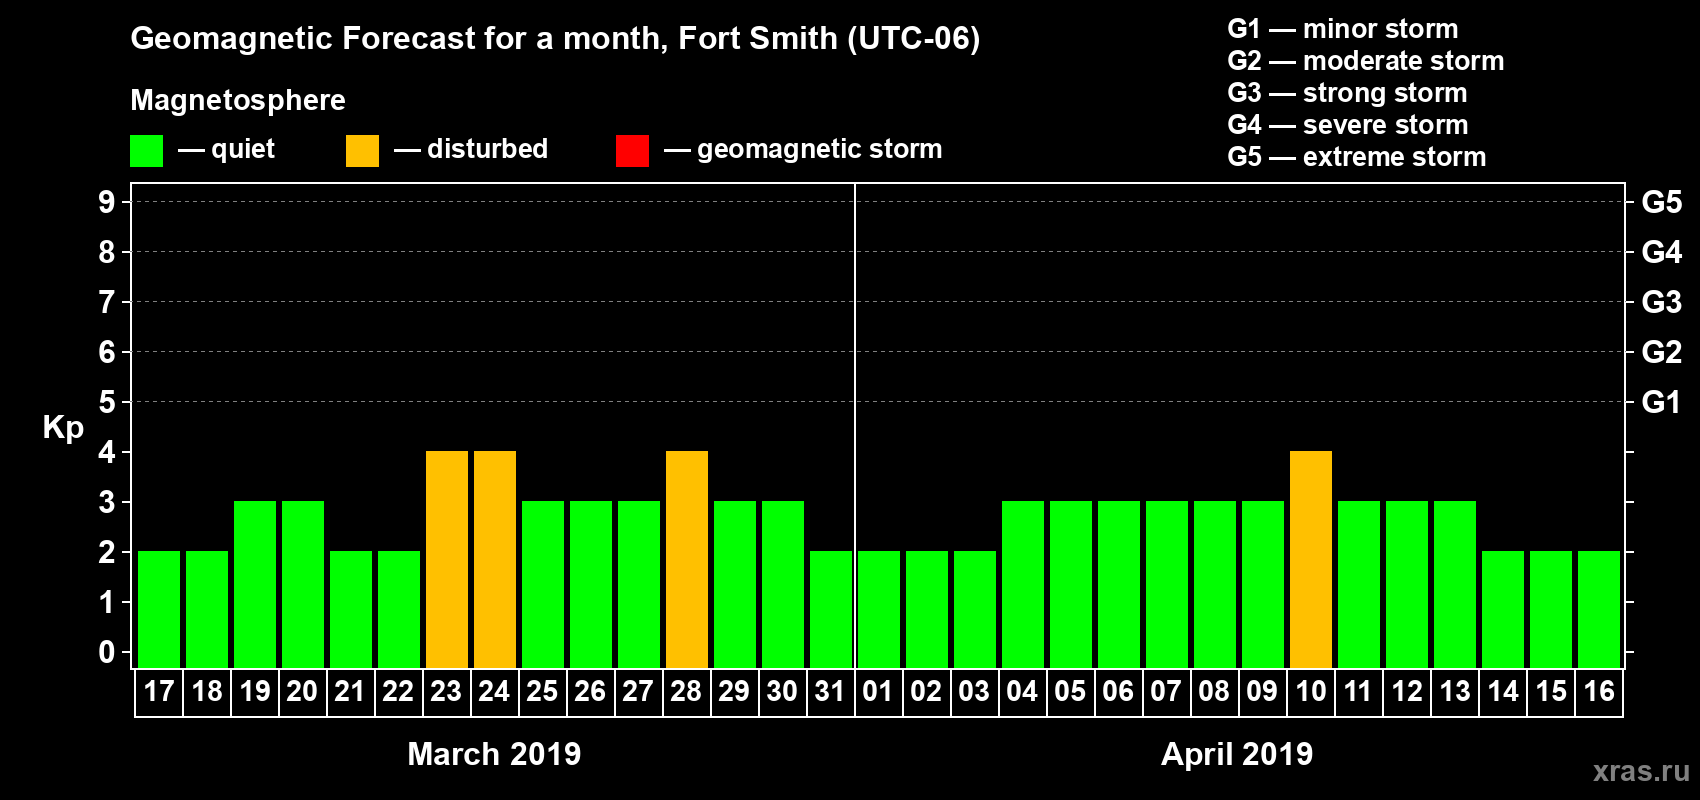
Task: Click the Kp axis value 3
Action: [x=107, y=502]
